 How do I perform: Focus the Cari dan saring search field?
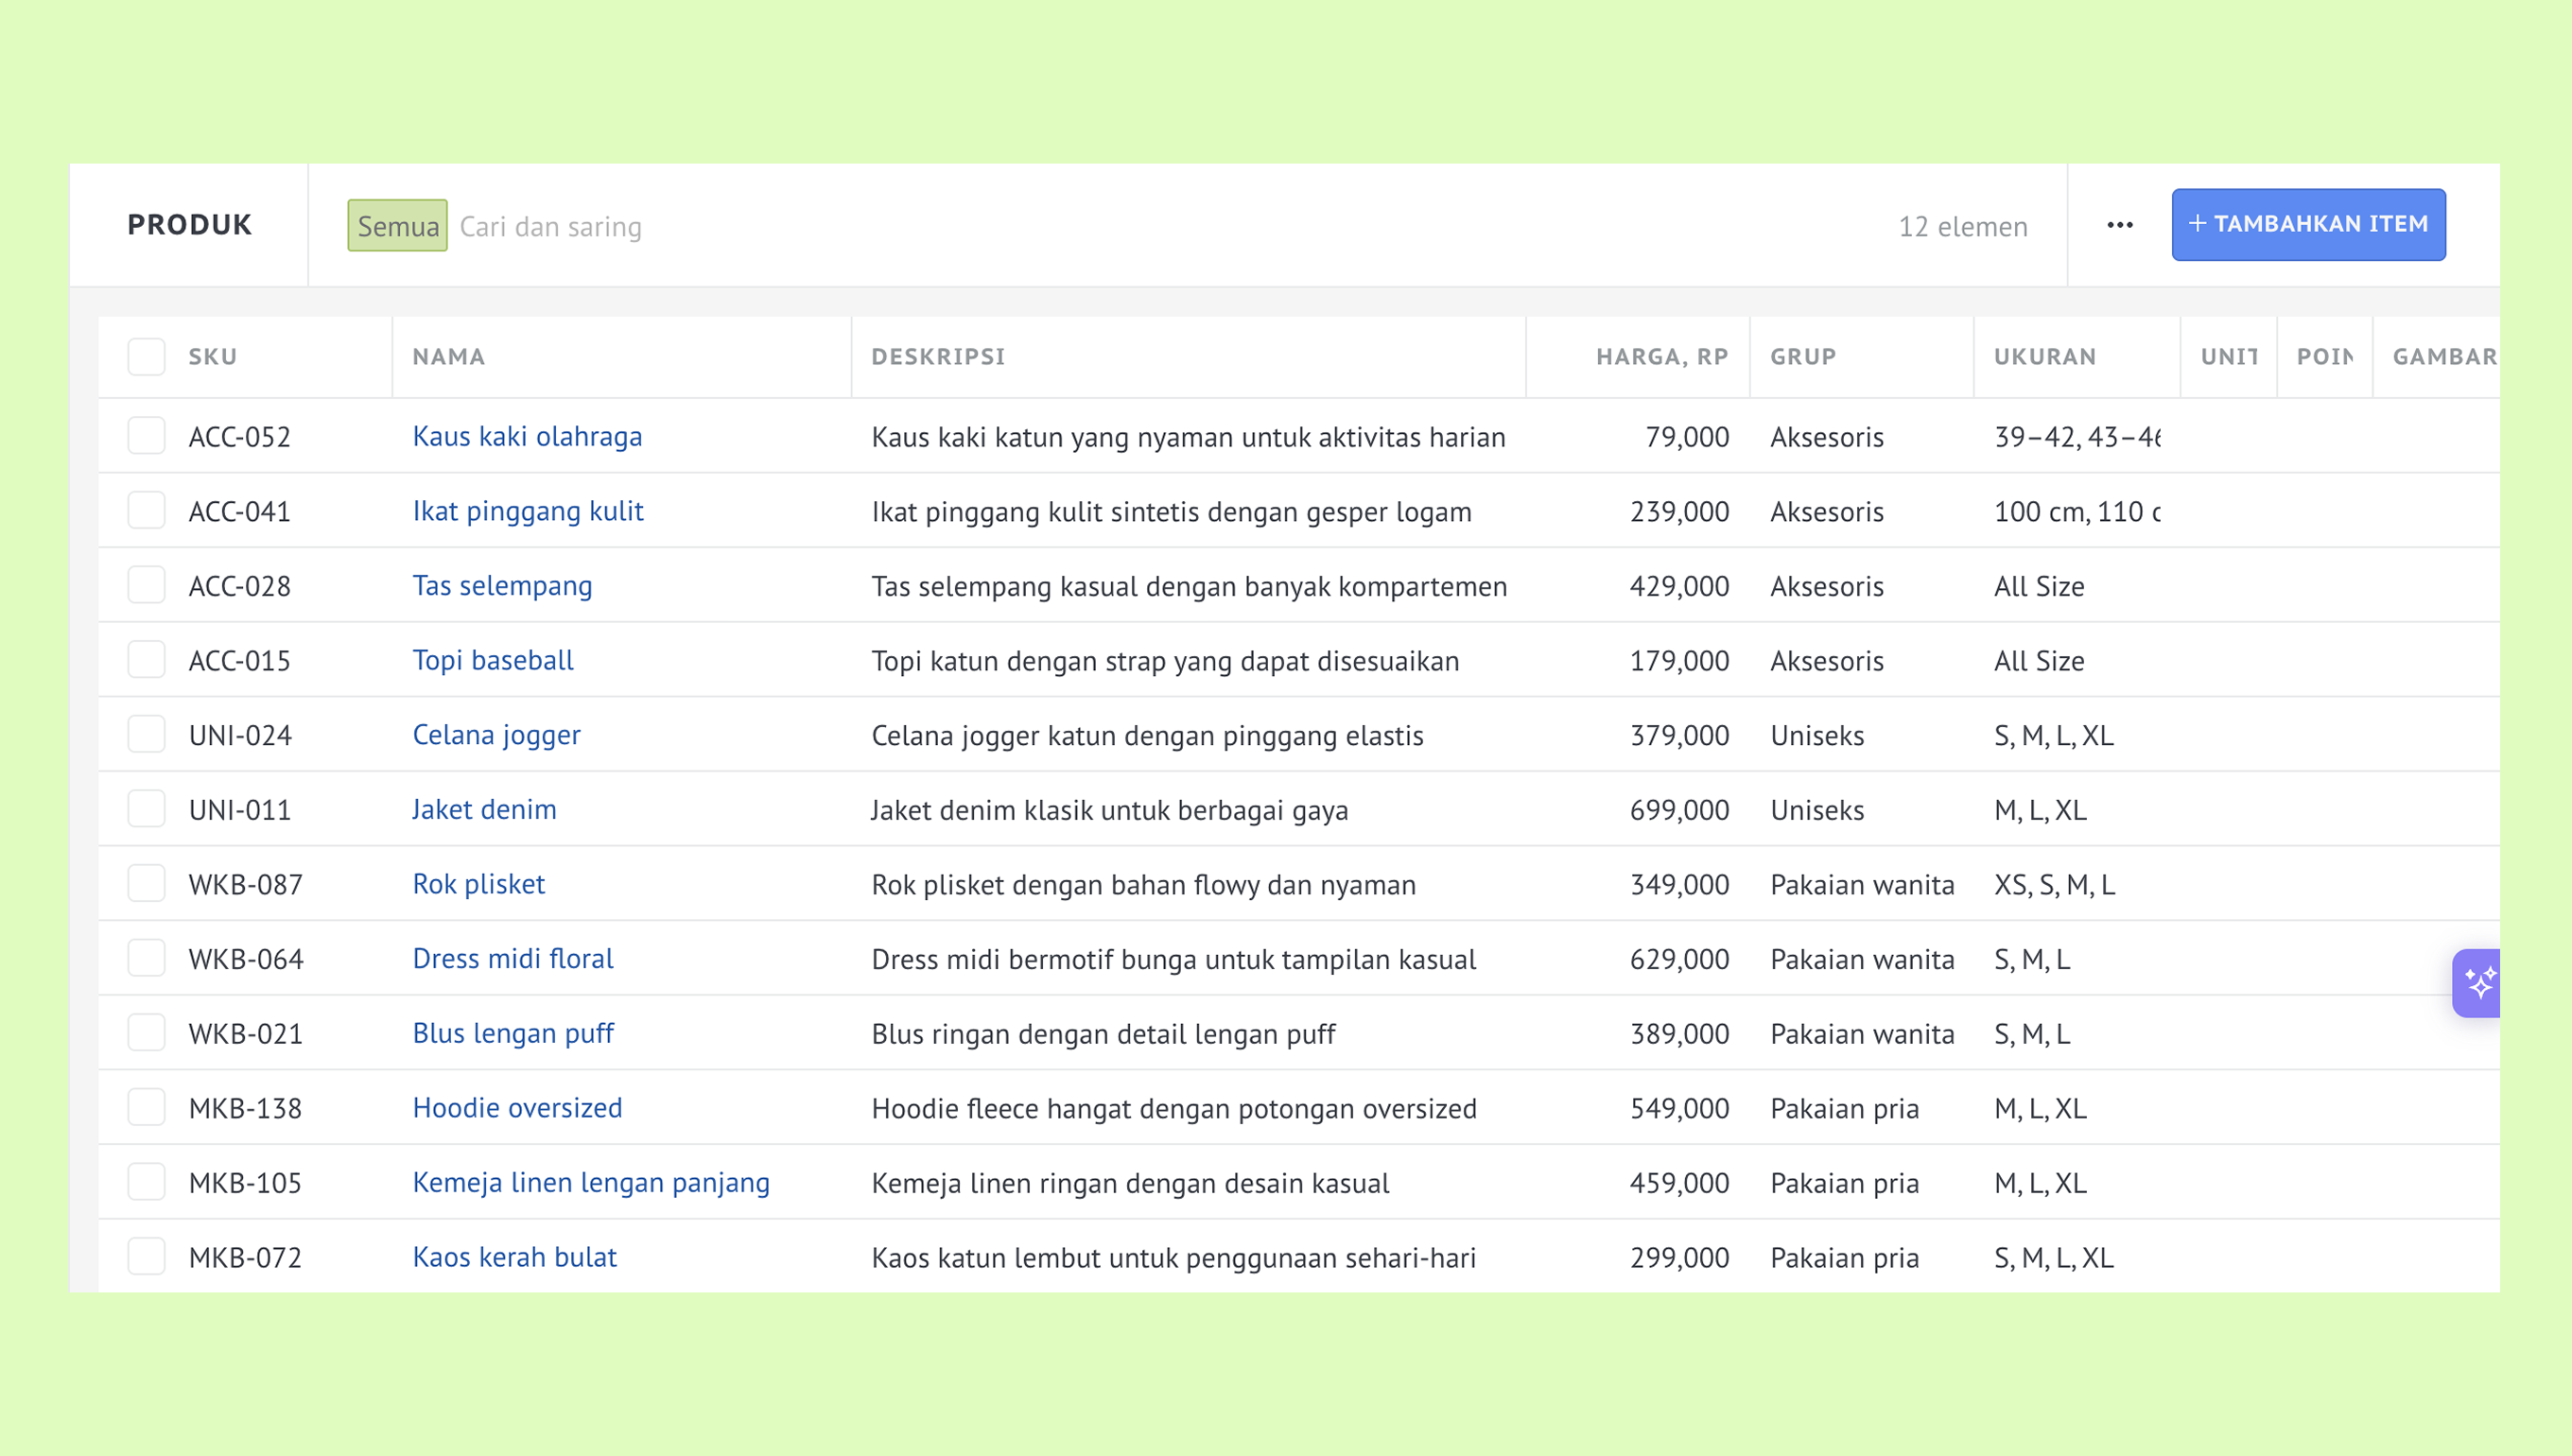pos(1160,226)
